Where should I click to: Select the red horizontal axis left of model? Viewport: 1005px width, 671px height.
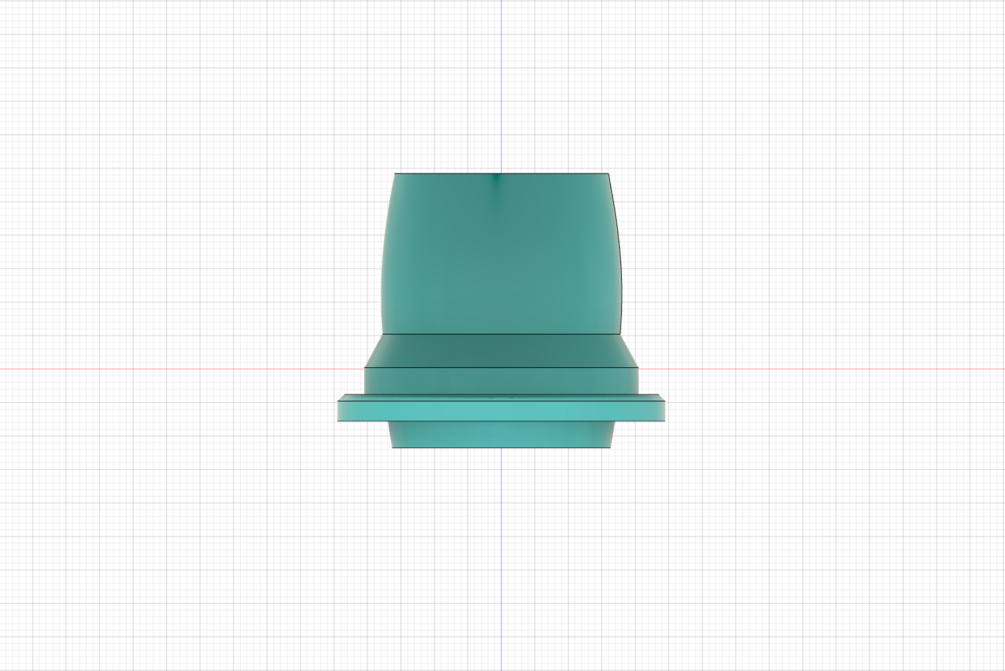[179, 369]
